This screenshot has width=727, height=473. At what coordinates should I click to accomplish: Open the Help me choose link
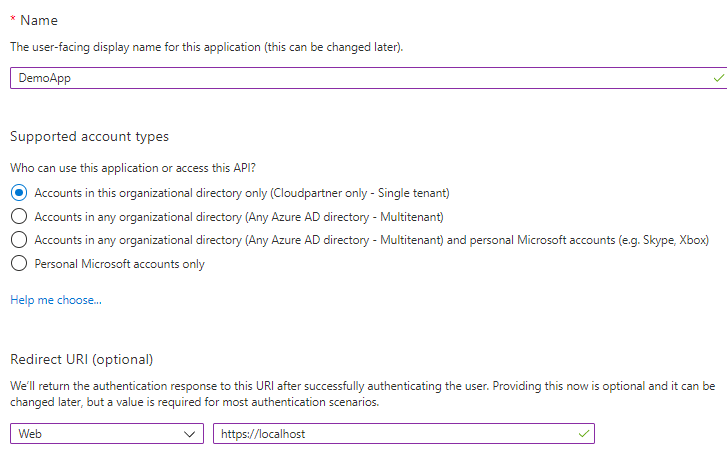pos(56,300)
